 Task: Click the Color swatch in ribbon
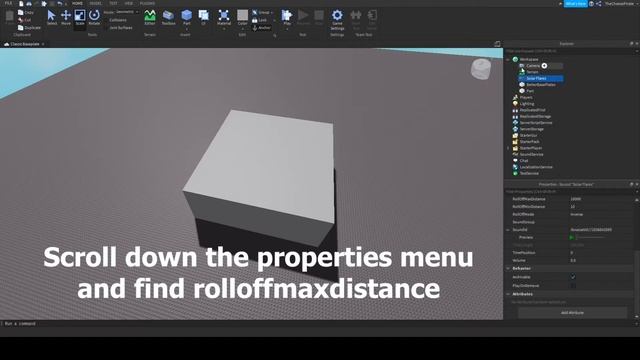point(242,15)
